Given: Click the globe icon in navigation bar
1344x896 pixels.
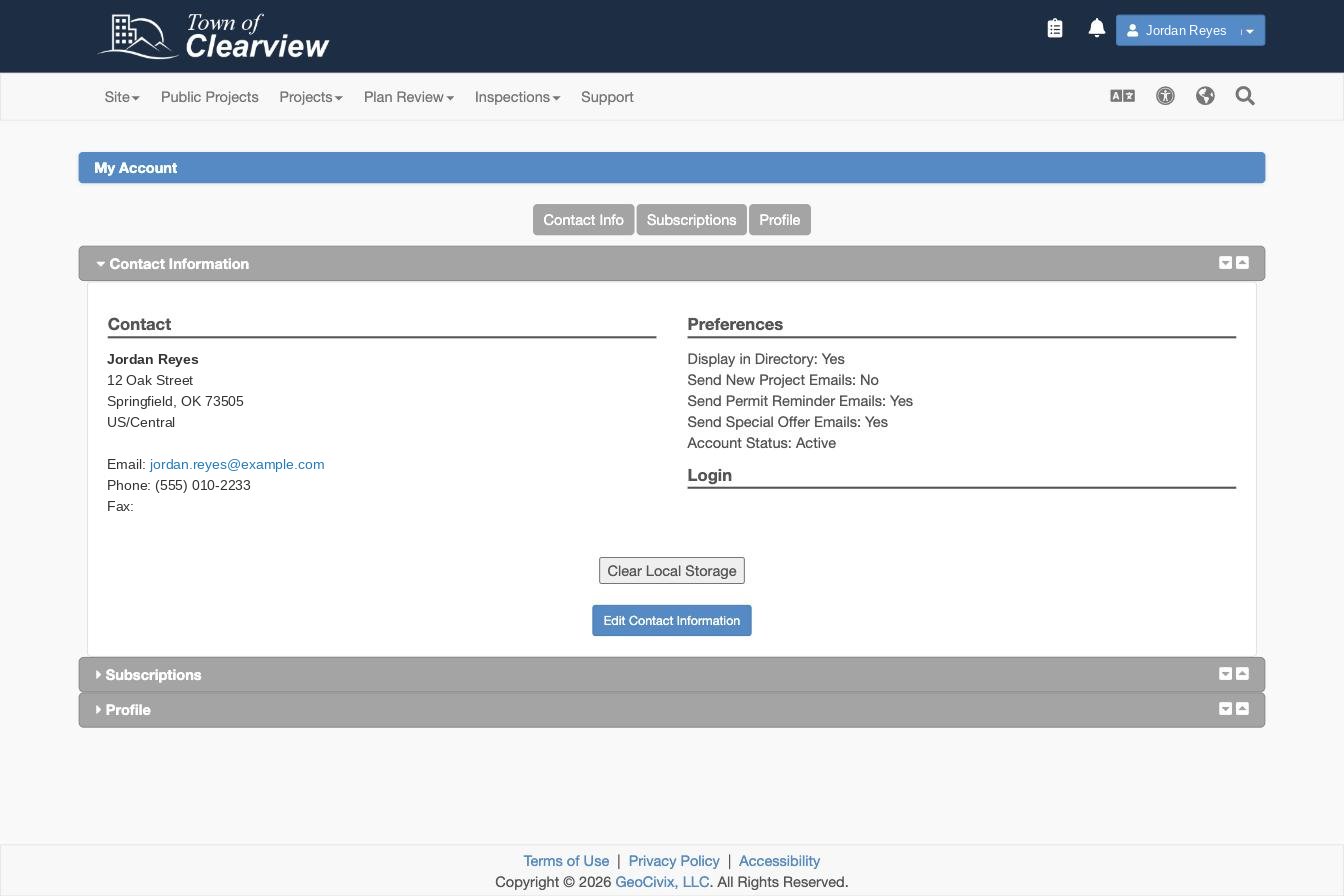Looking at the screenshot, I should coord(1205,96).
